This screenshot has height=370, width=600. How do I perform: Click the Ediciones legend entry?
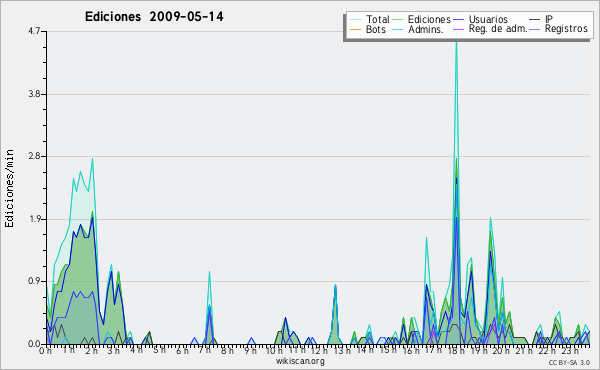point(422,19)
